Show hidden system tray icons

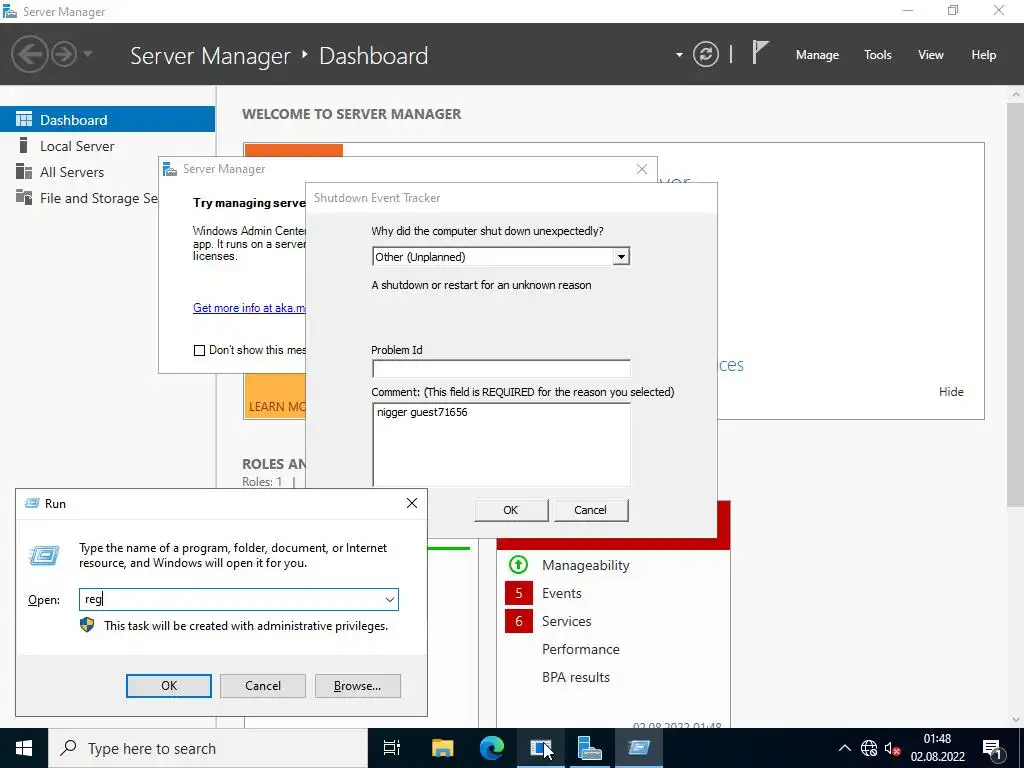pos(844,748)
